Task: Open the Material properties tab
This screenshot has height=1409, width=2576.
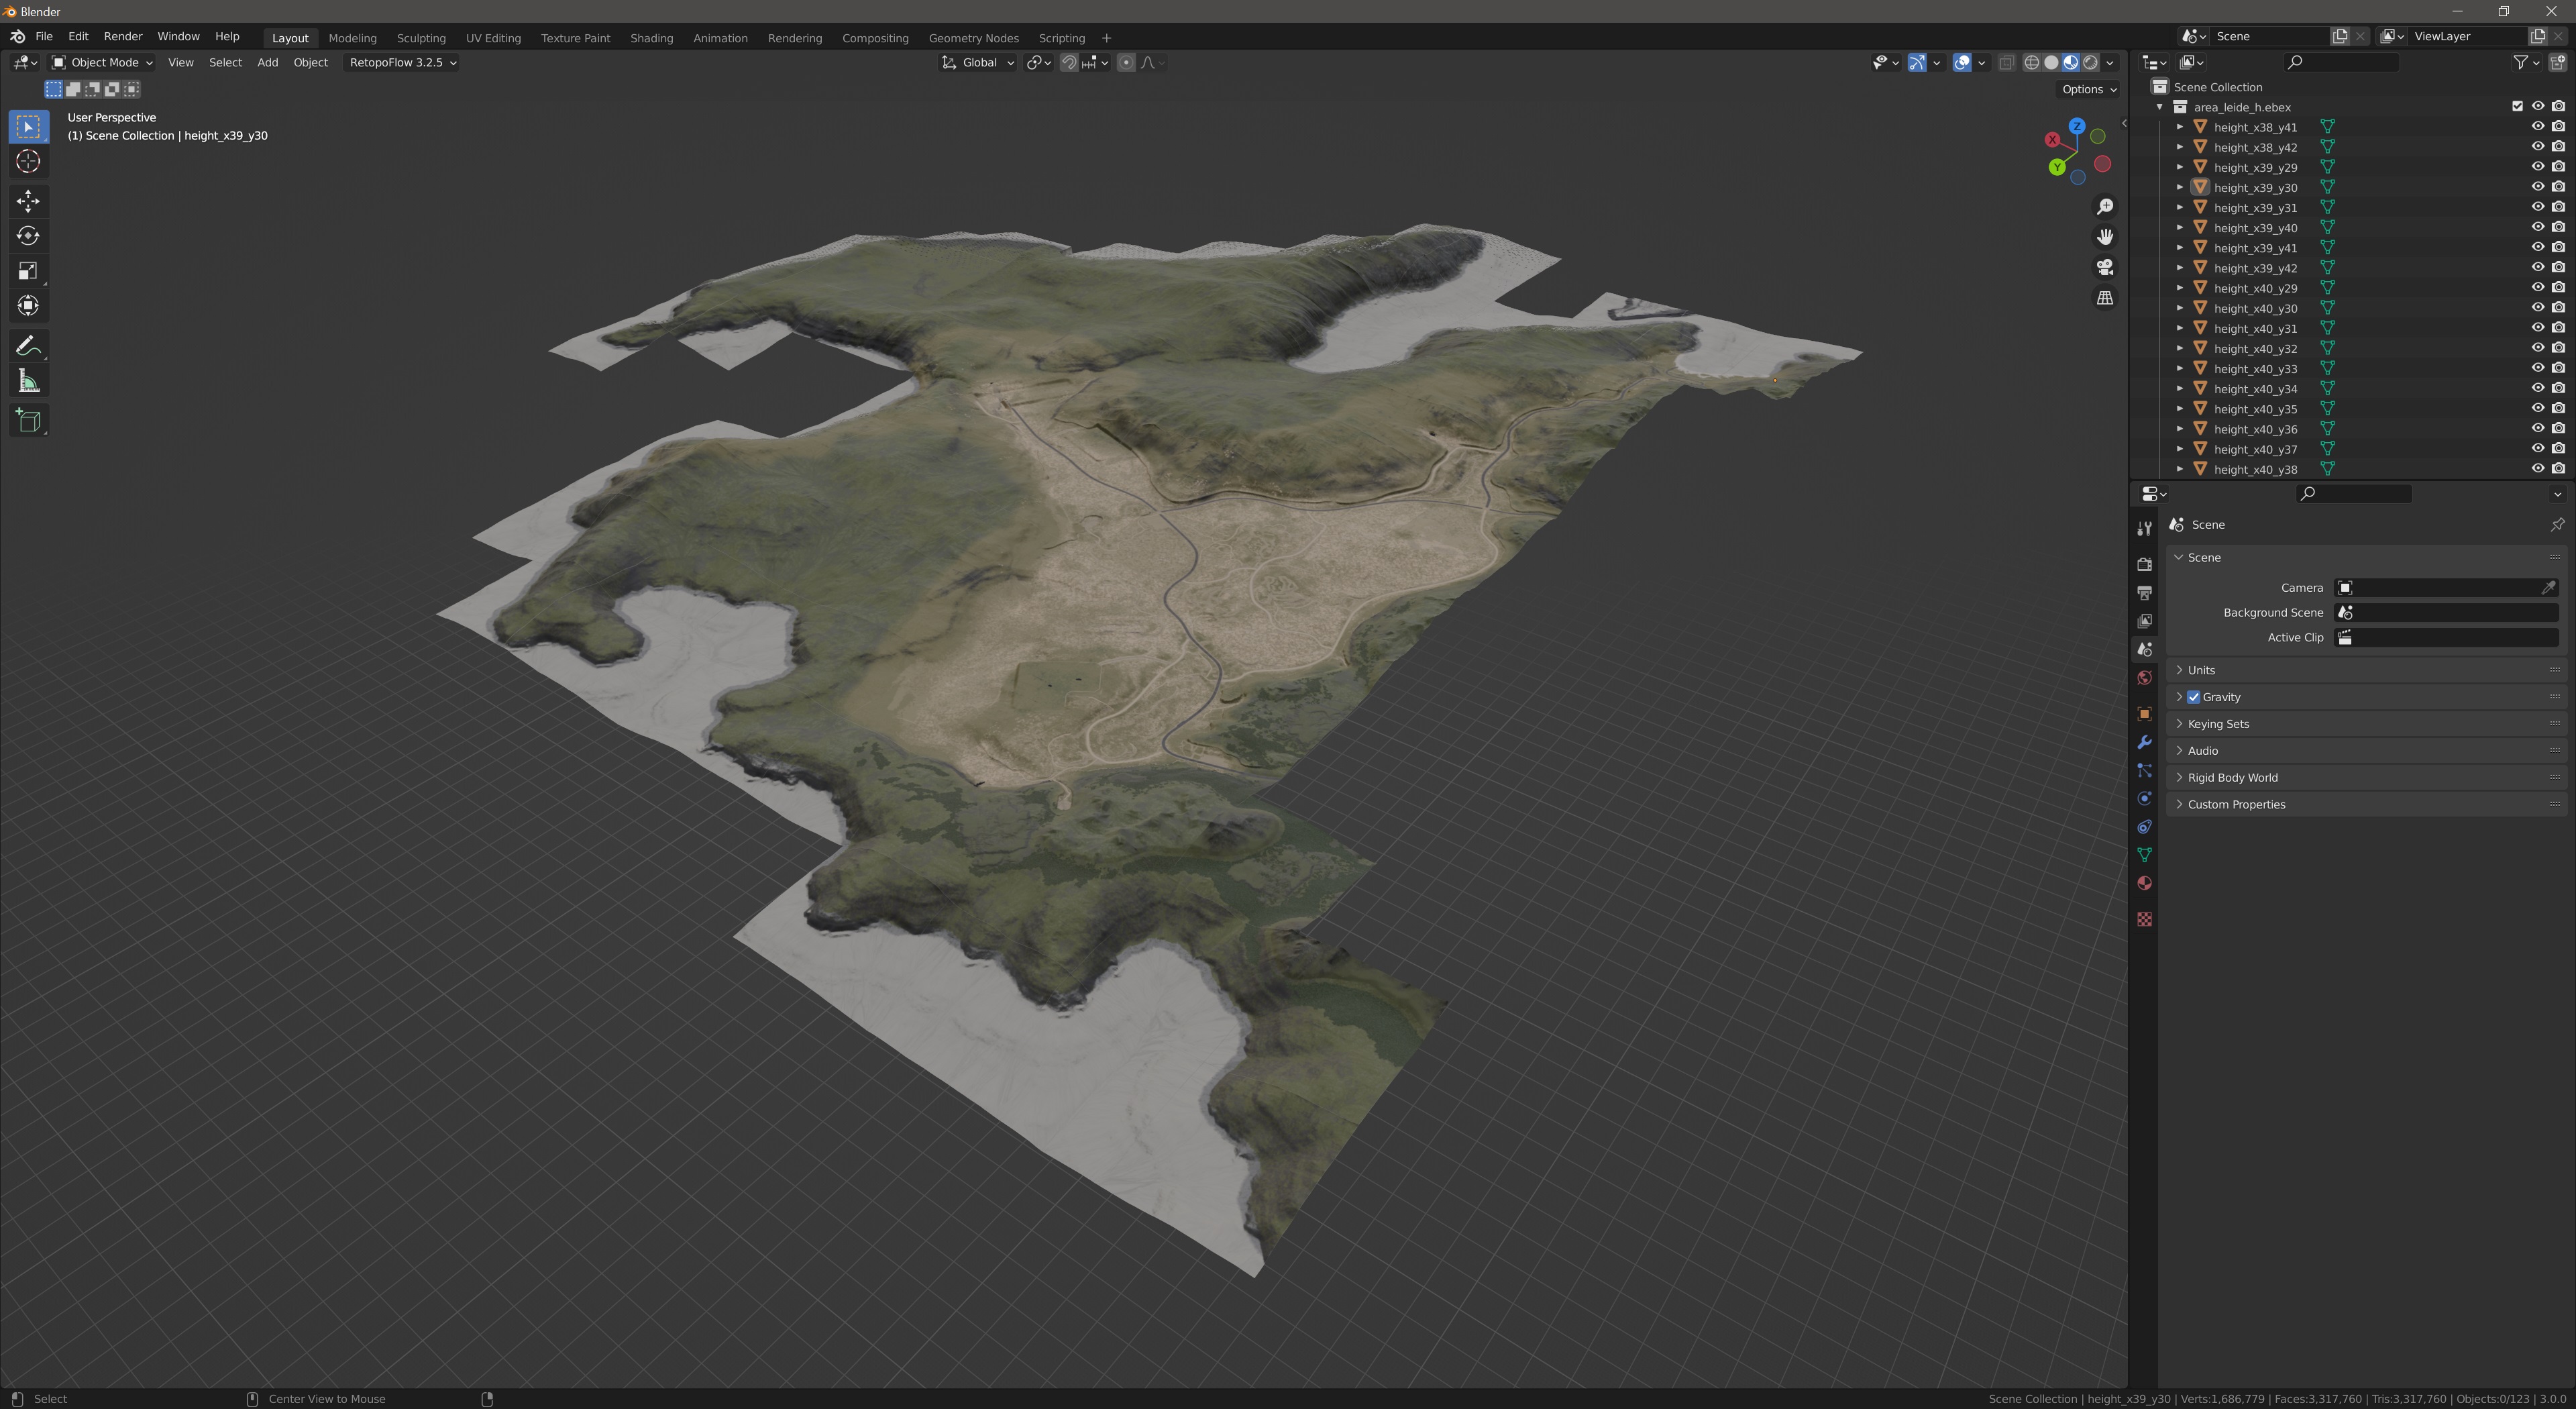Action: (2144, 883)
